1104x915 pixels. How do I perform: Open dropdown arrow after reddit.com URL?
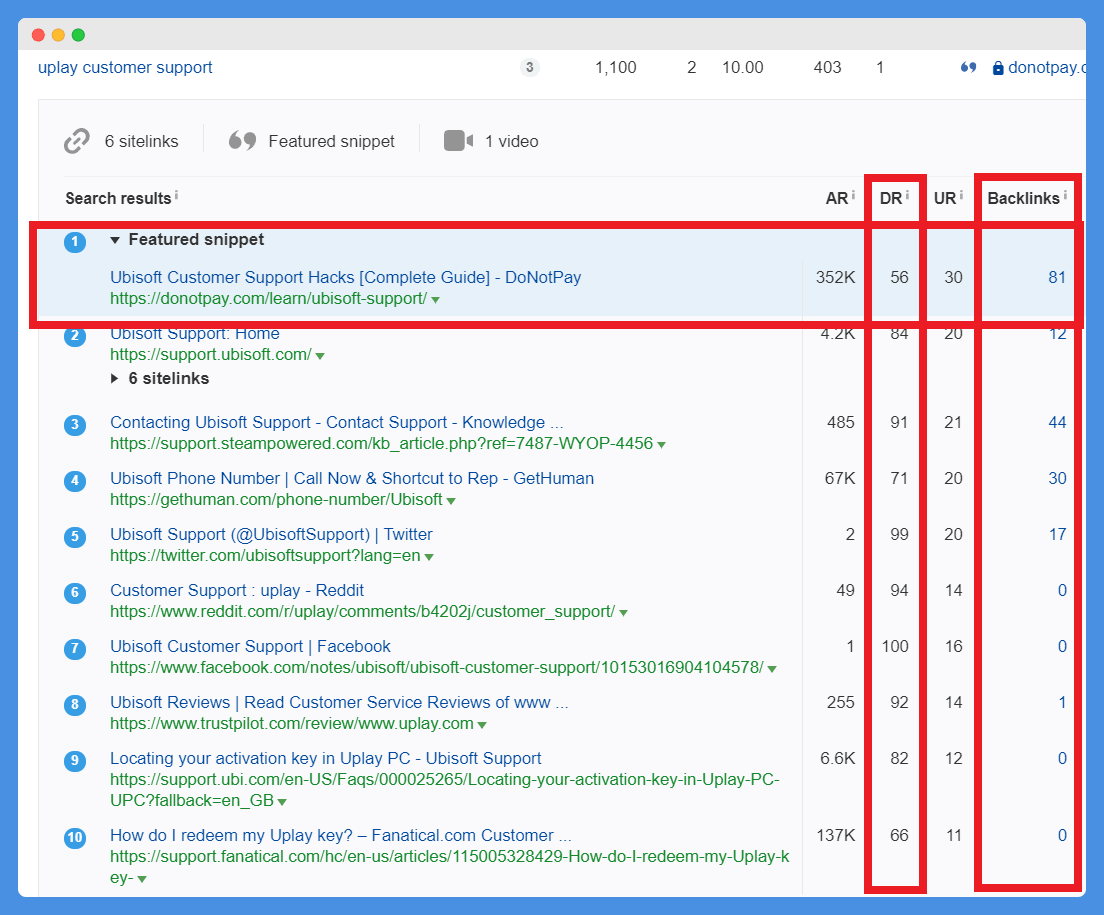[x=623, y=613]
